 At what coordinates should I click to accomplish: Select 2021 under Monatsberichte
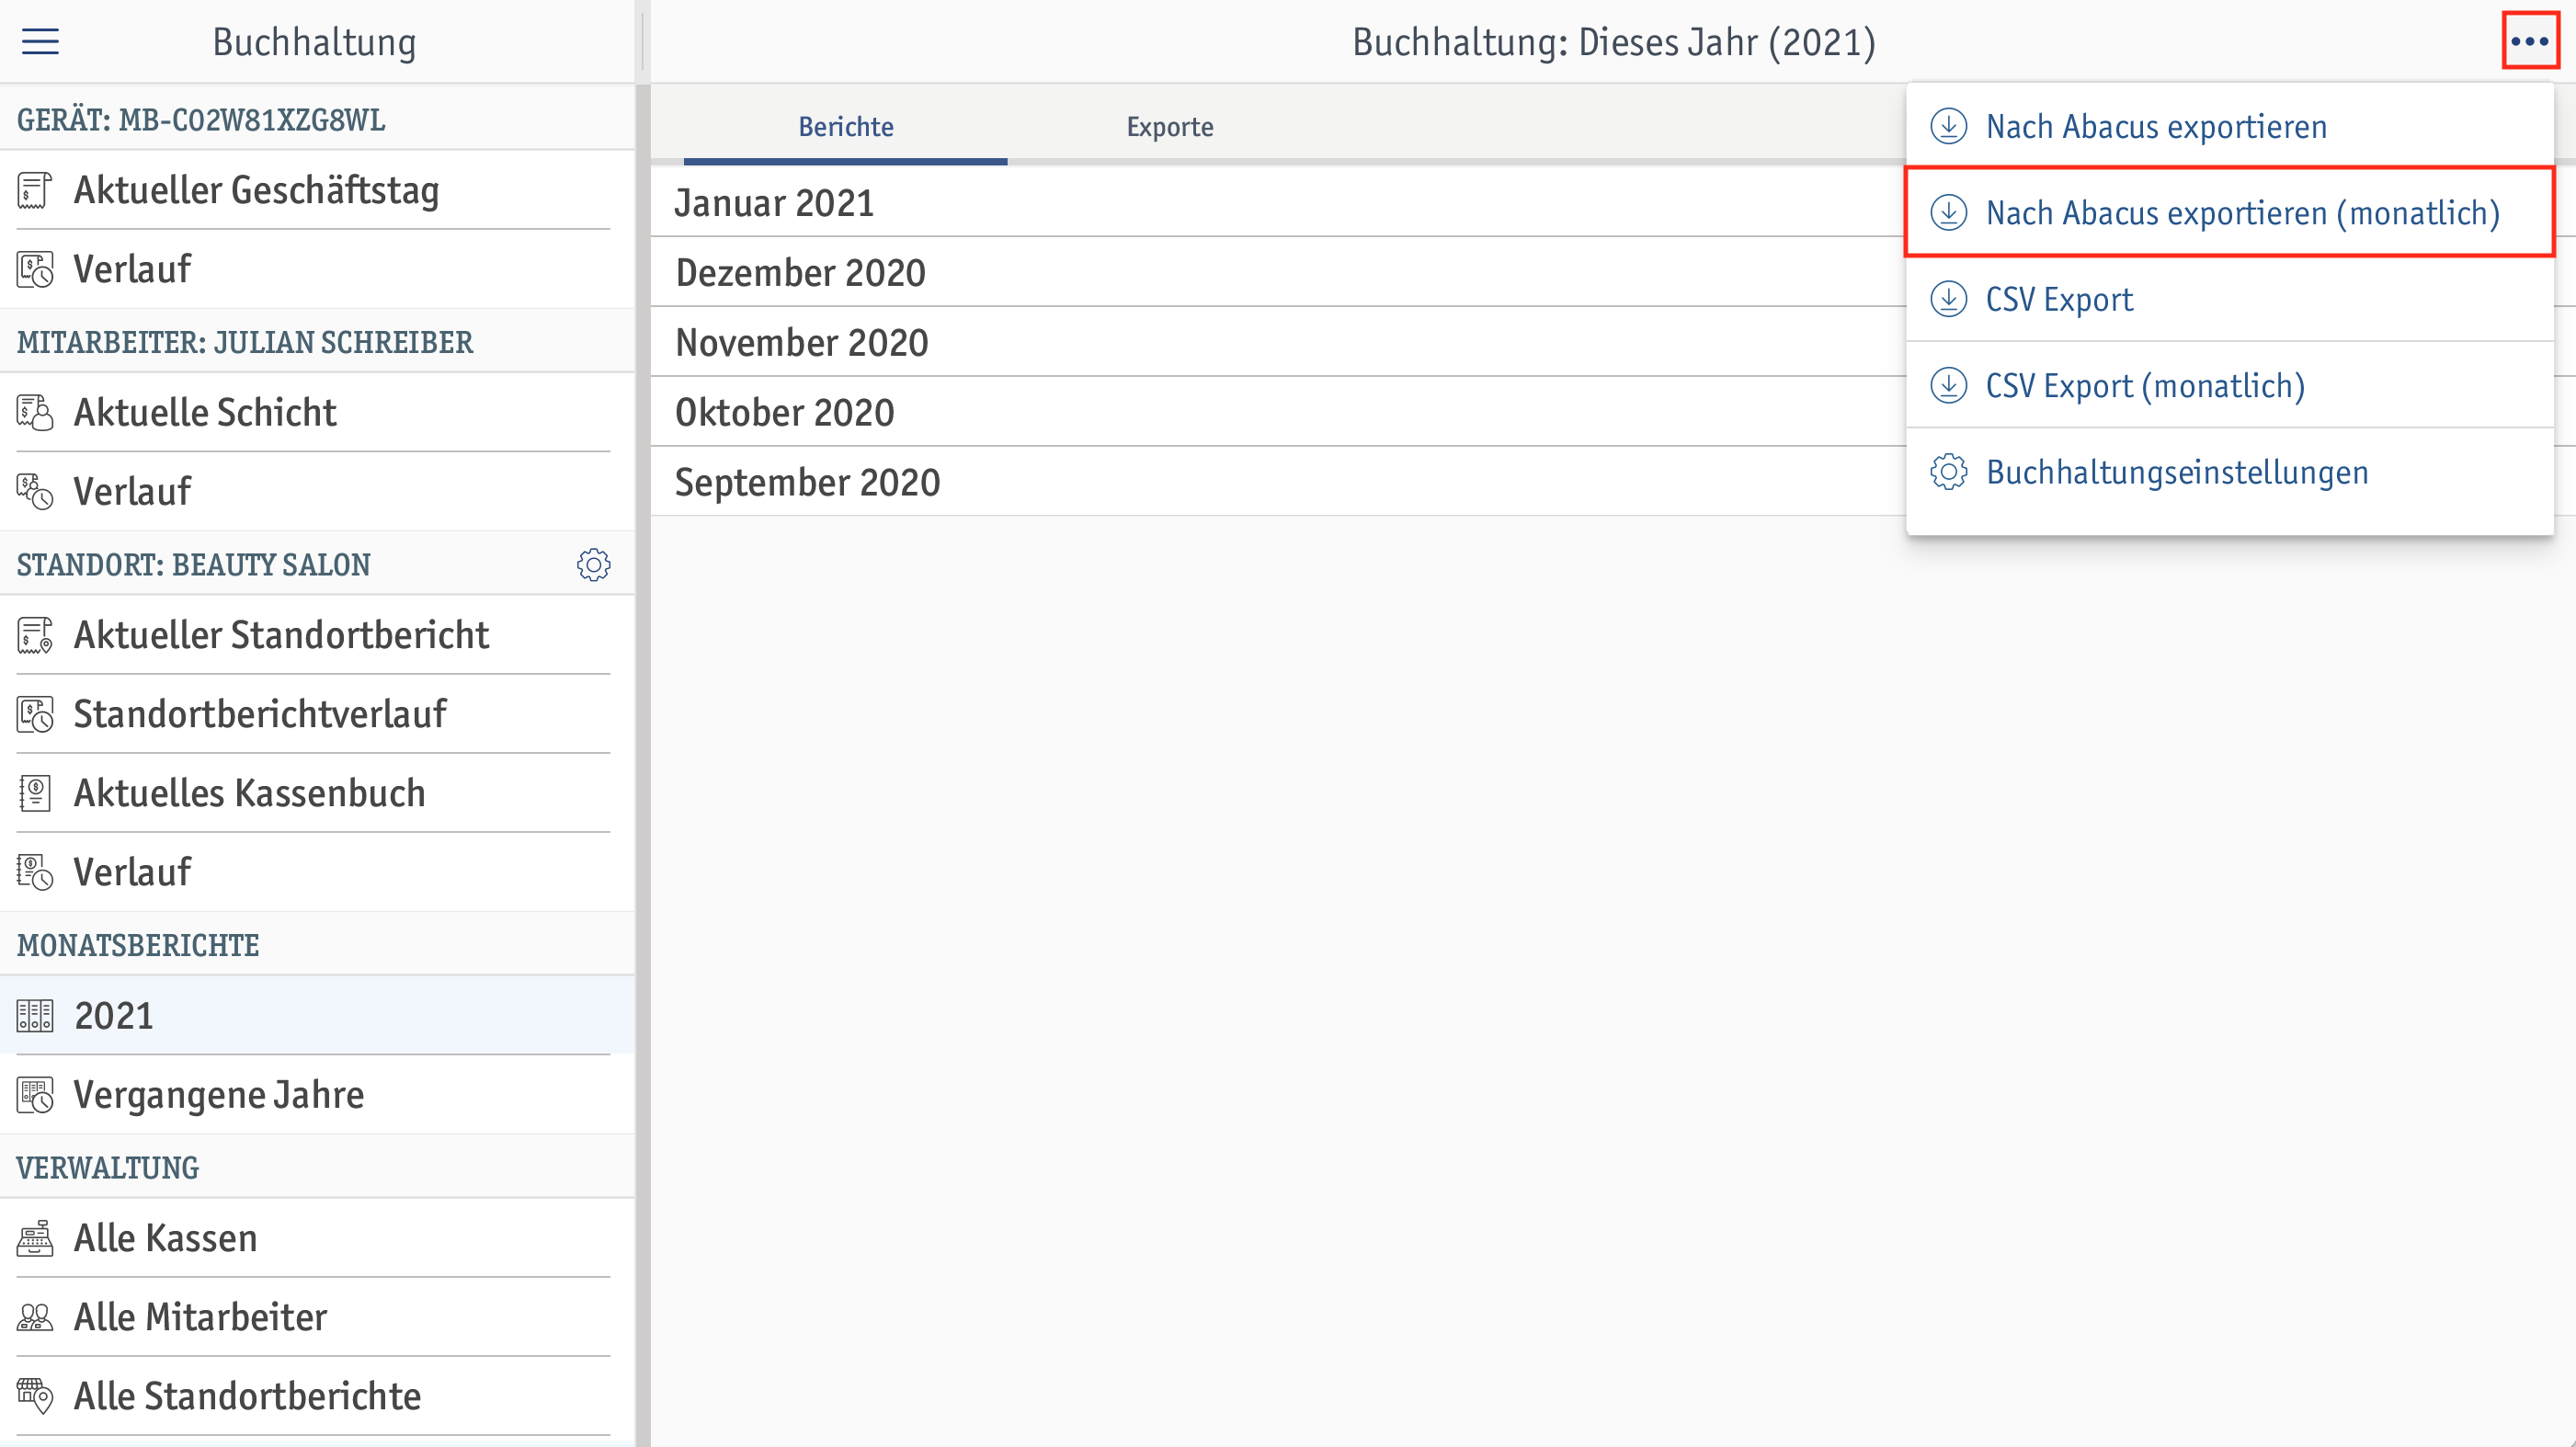tap(317, 1016)
